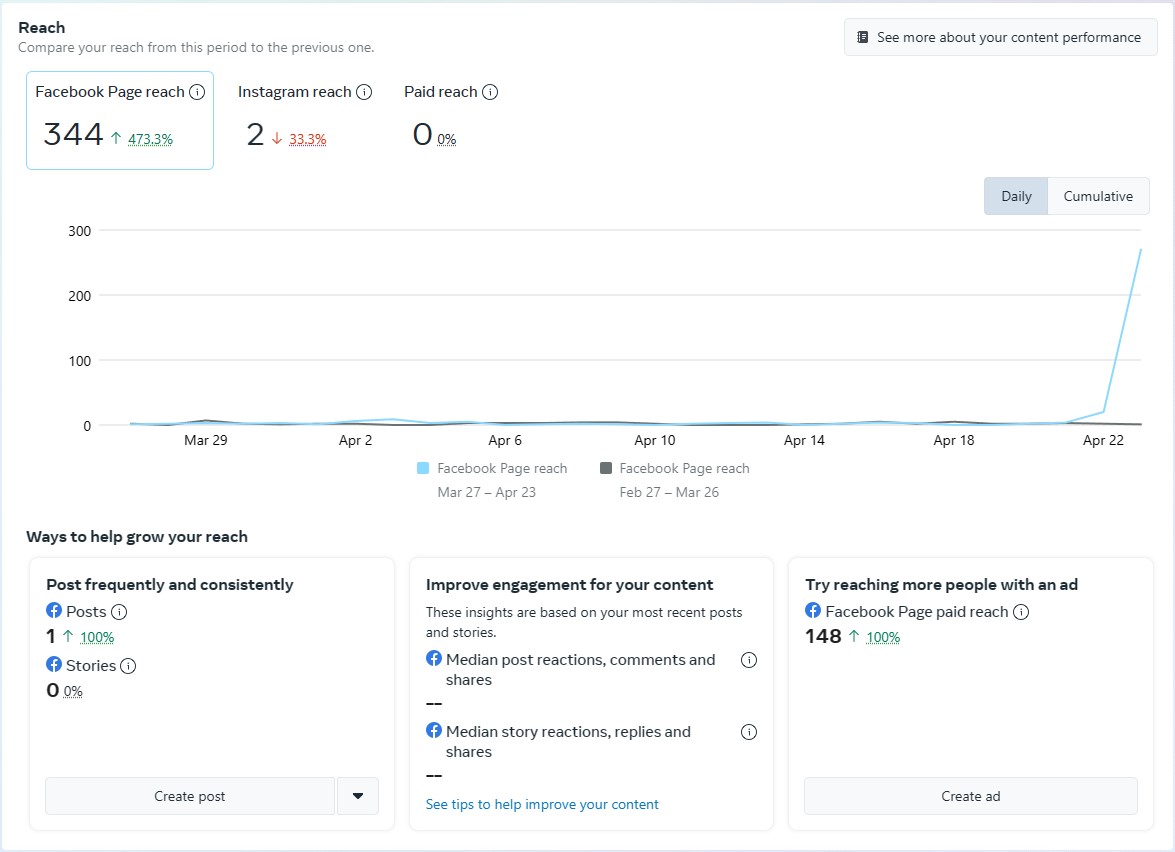Toggle light blue Mar 27 – Apr 23 legend series
The width and height of the screenshot is (1175, 852).
pos(491,480)
